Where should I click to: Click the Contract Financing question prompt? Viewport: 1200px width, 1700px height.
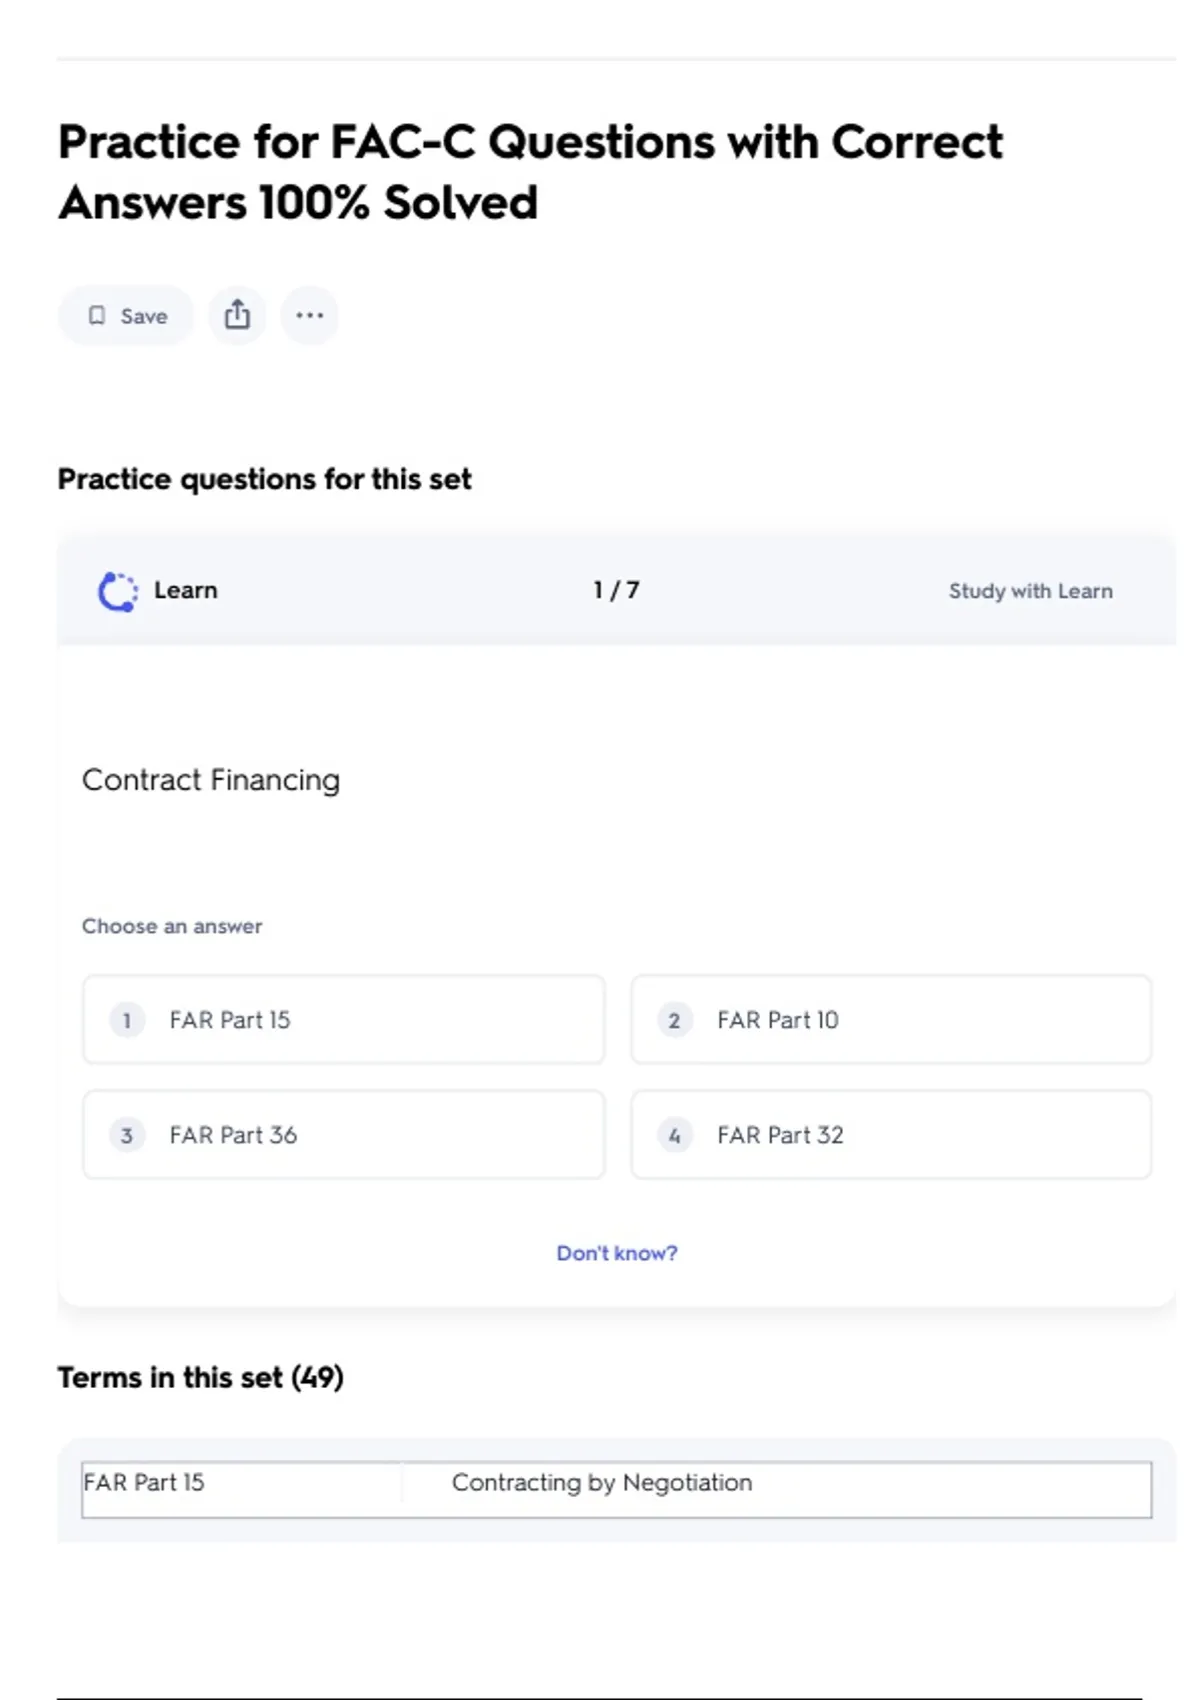point(211,780)
